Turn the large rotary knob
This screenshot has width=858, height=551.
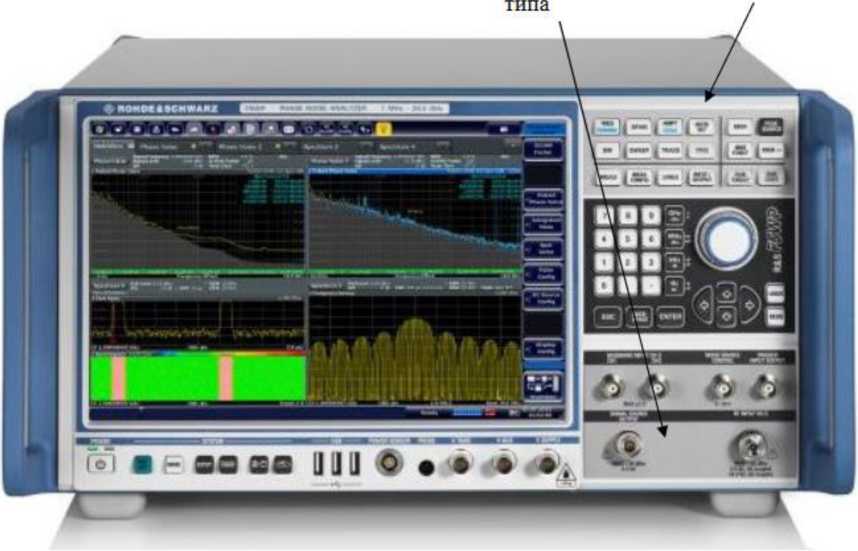726,241
